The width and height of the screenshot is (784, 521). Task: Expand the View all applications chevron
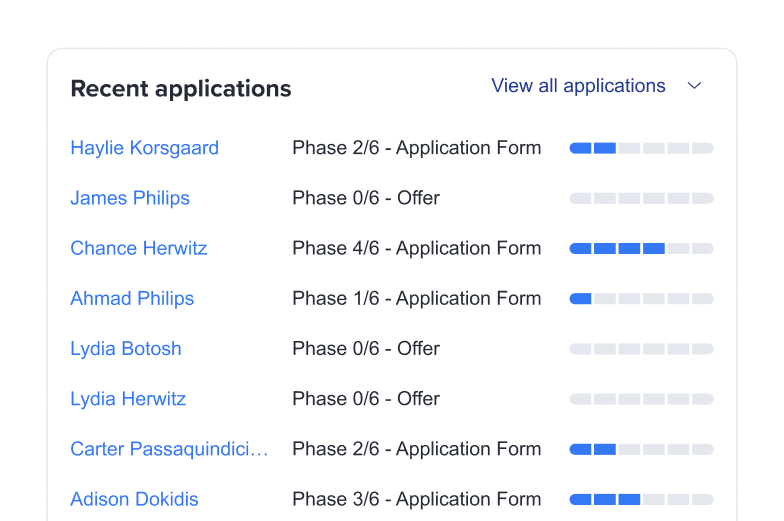tap(694, 86)
